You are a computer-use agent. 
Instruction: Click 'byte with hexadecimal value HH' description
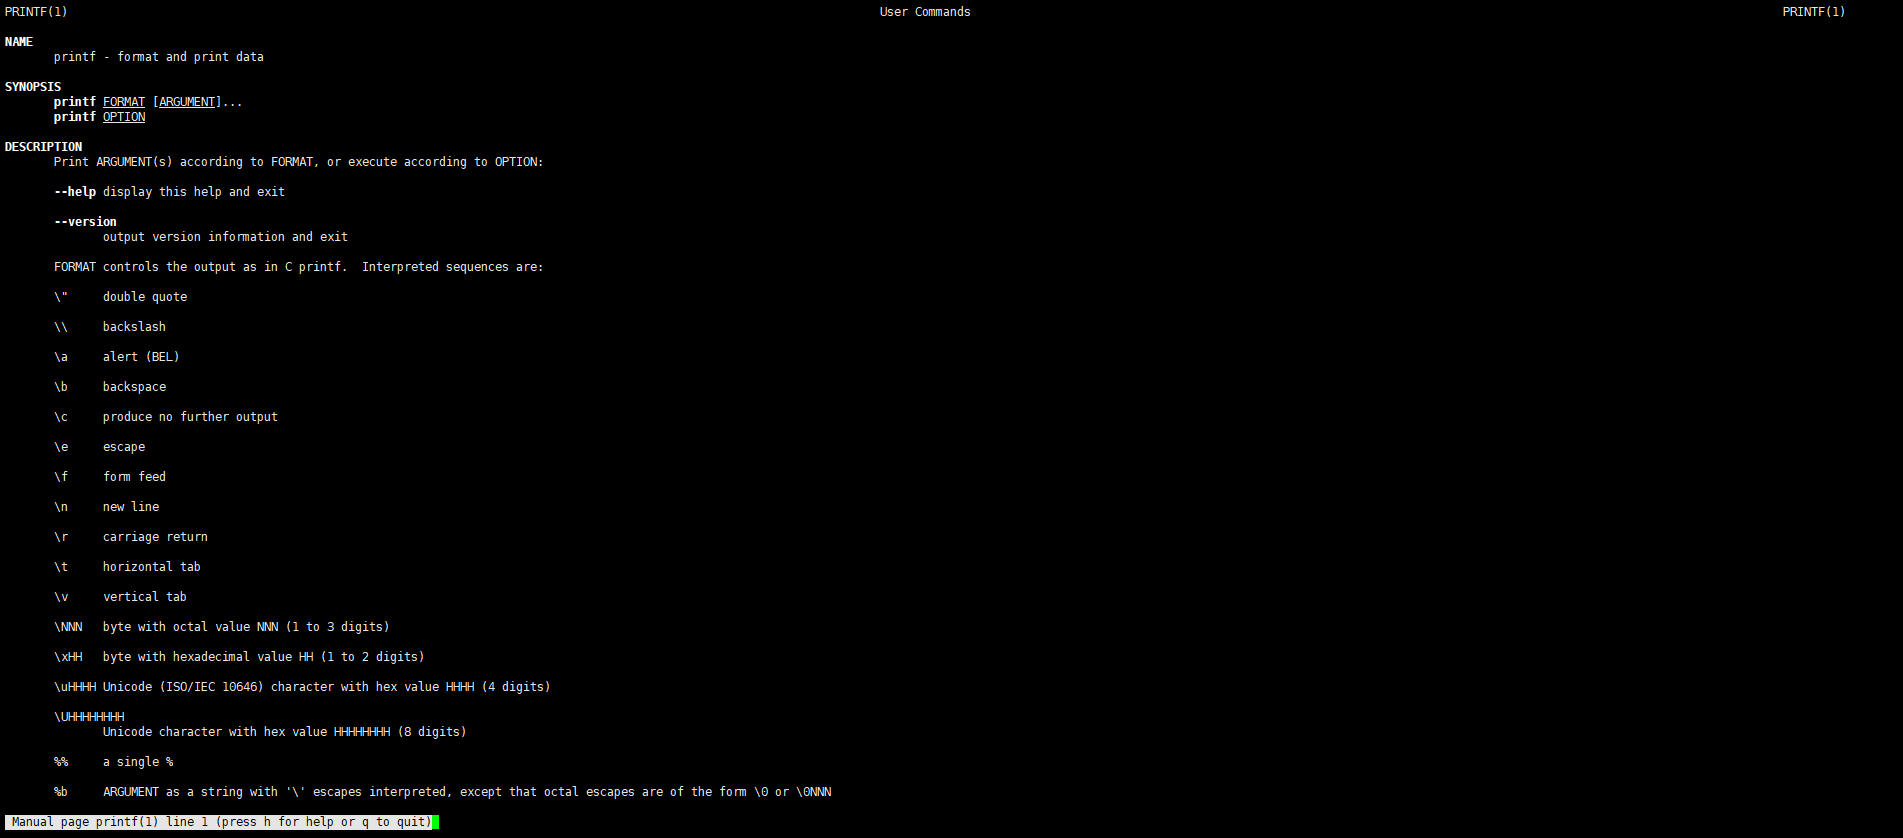click(264, 657)
